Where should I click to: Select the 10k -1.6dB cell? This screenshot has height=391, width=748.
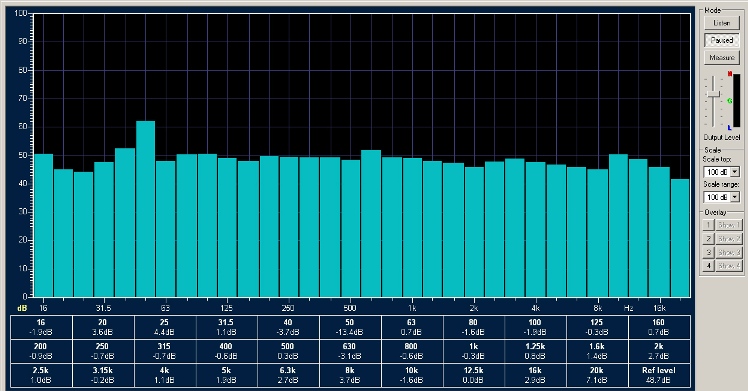pos(412,375)
